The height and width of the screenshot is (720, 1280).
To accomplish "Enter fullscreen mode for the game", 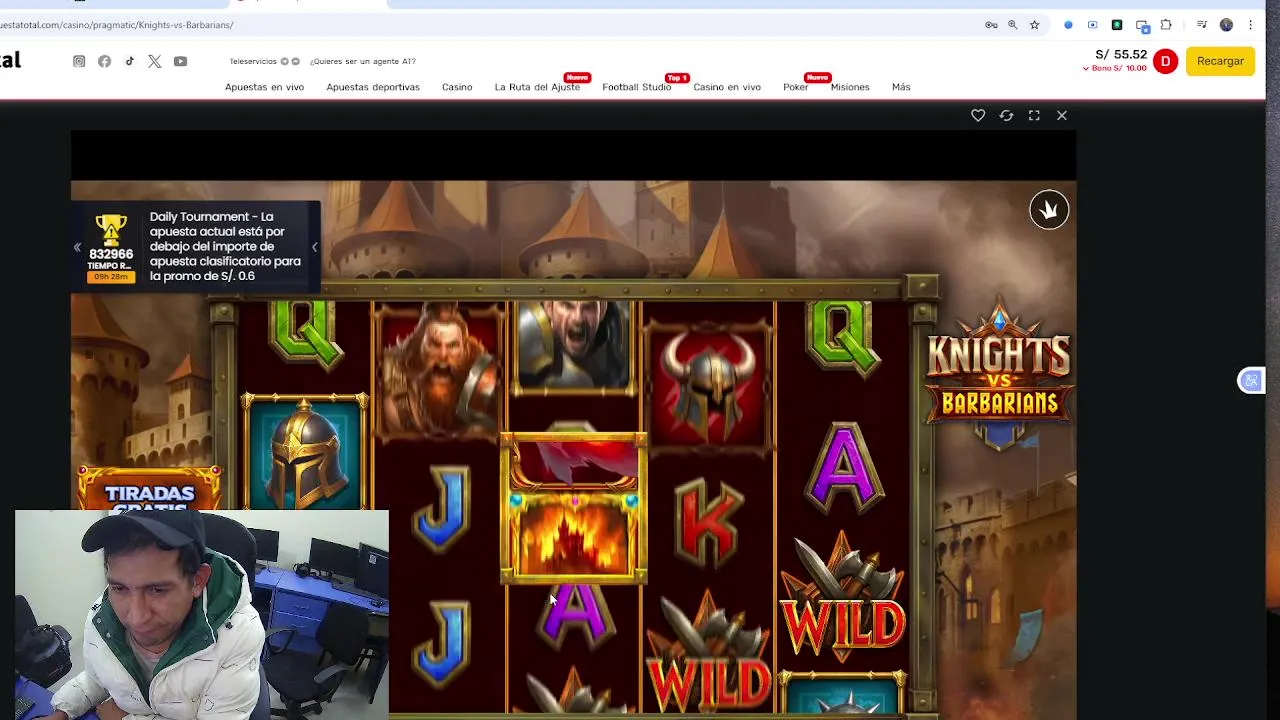I will tap(1034, 116).
